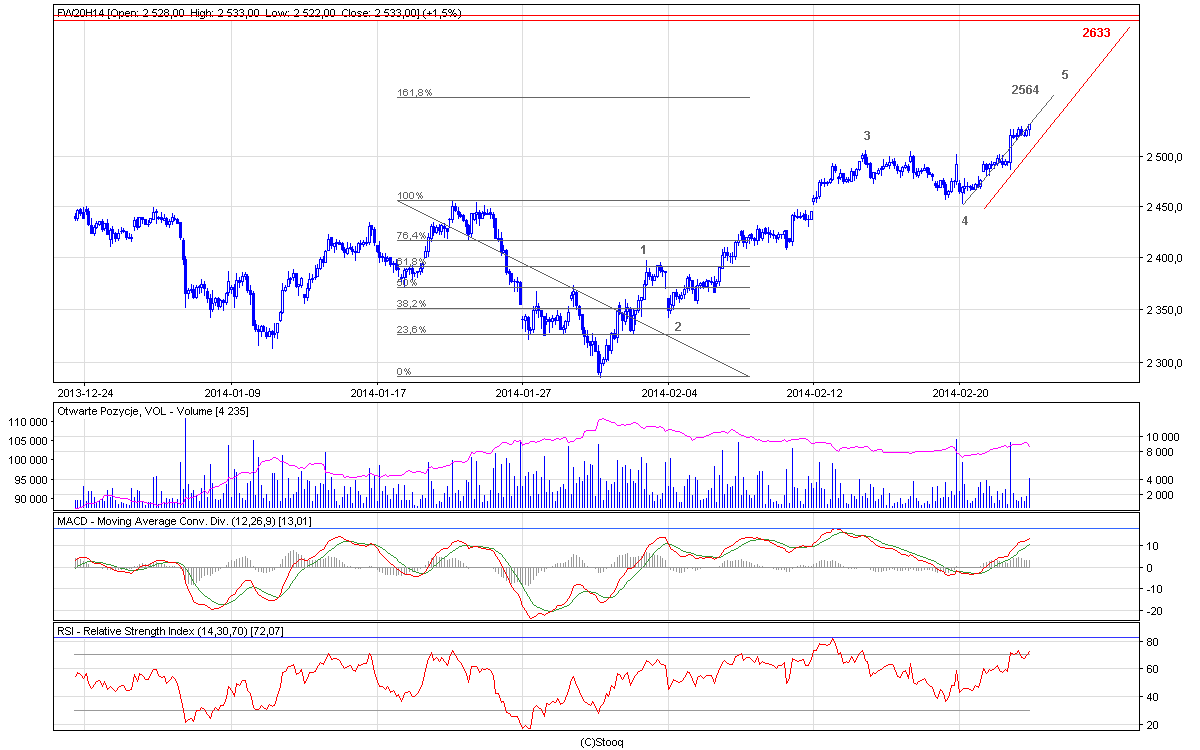Click the 100% Fibonacci level label
The height and width of the screenshot is (750, 1200).
pos(411,196)
